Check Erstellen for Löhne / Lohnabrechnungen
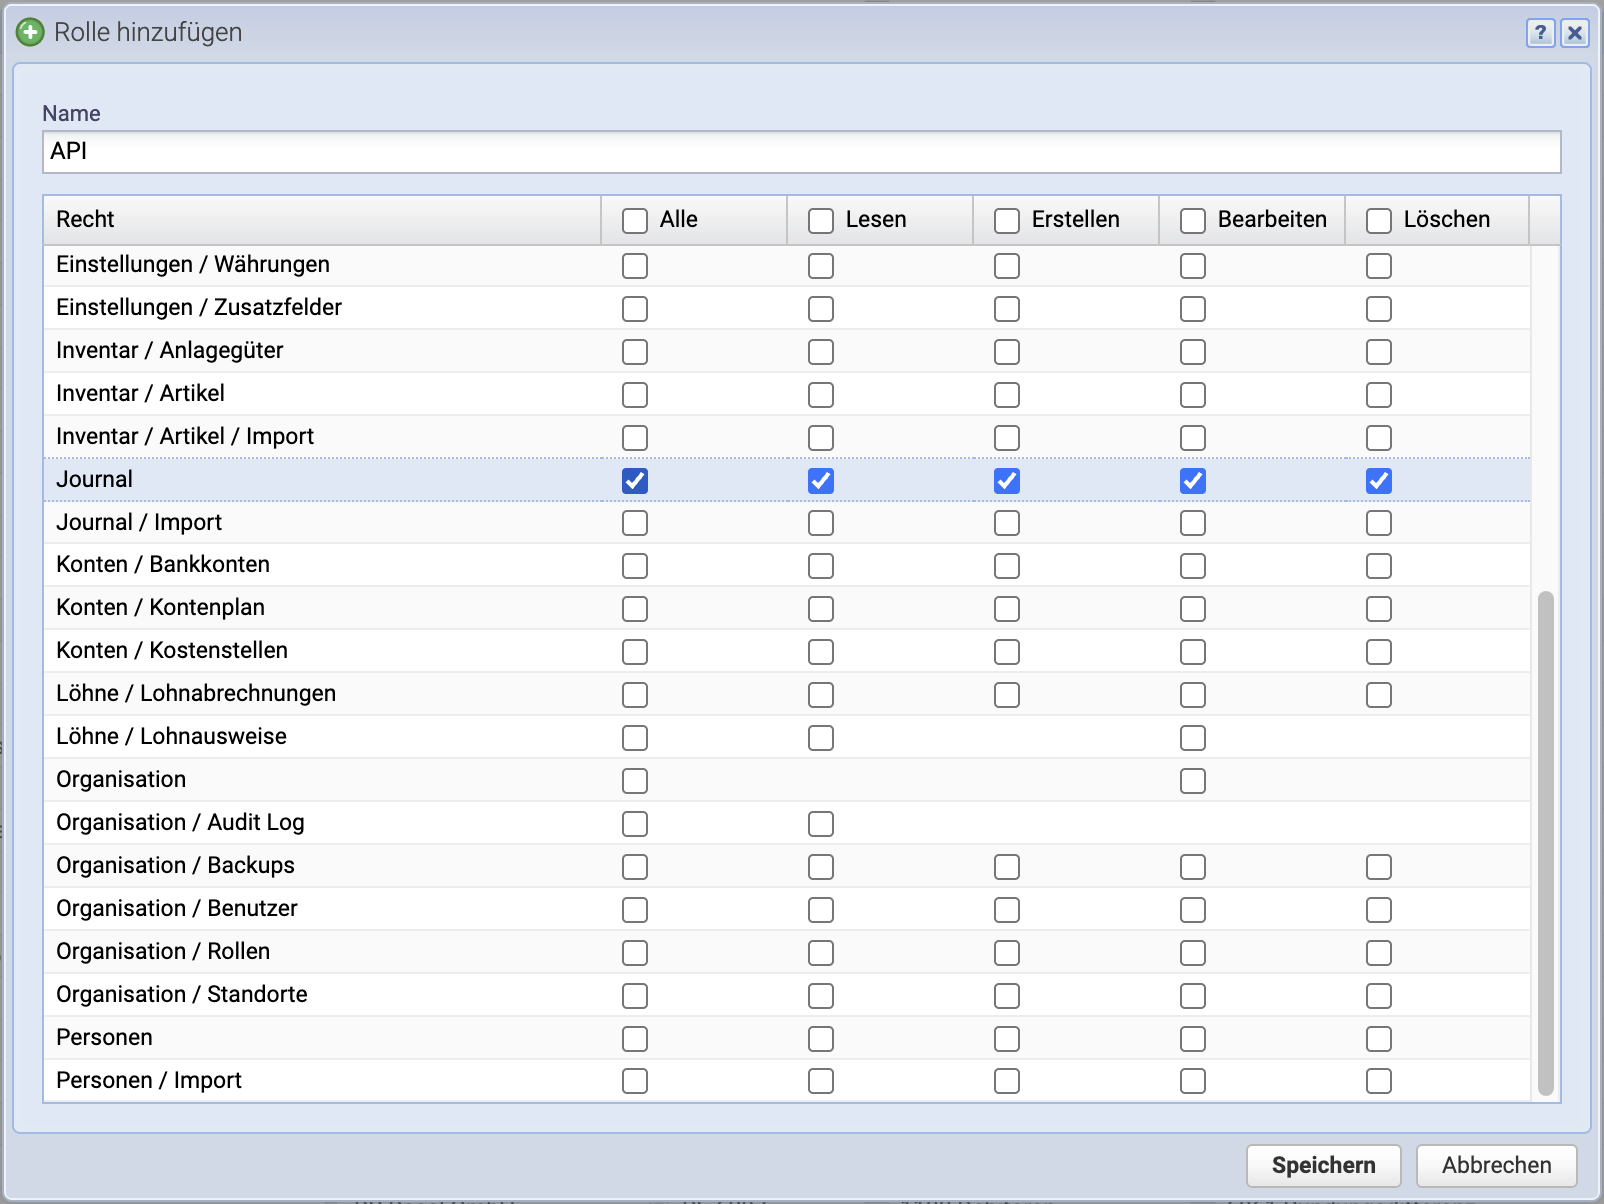The image size is (1604, 1204). click(x=1007, y=695)
